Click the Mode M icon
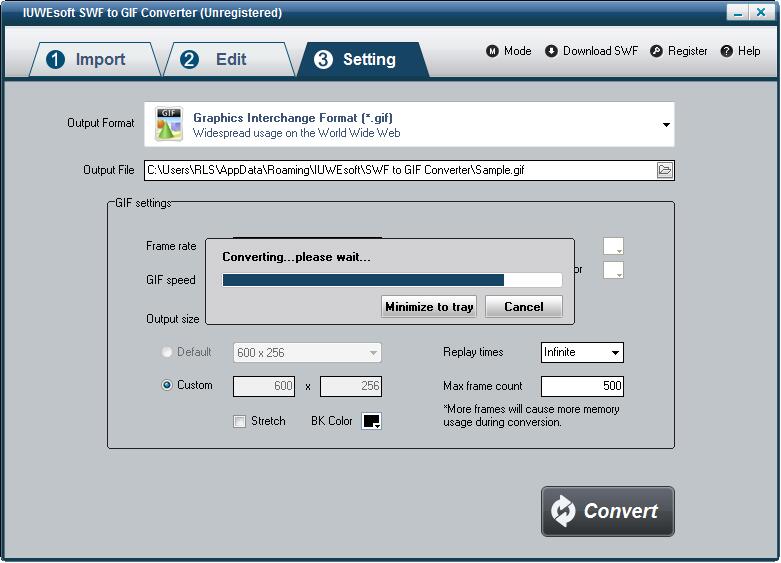This screenshot has height=563, width=781. (492, 51)
